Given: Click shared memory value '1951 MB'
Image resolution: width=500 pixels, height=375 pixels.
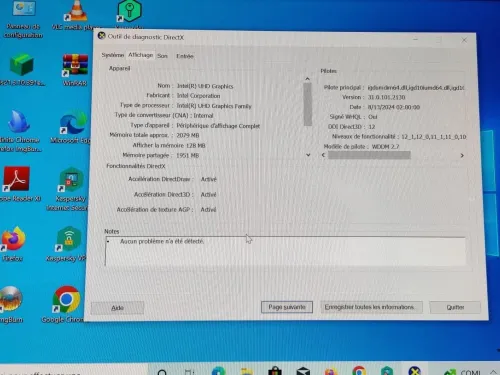Looking at the screenshot, I should 187,155.
